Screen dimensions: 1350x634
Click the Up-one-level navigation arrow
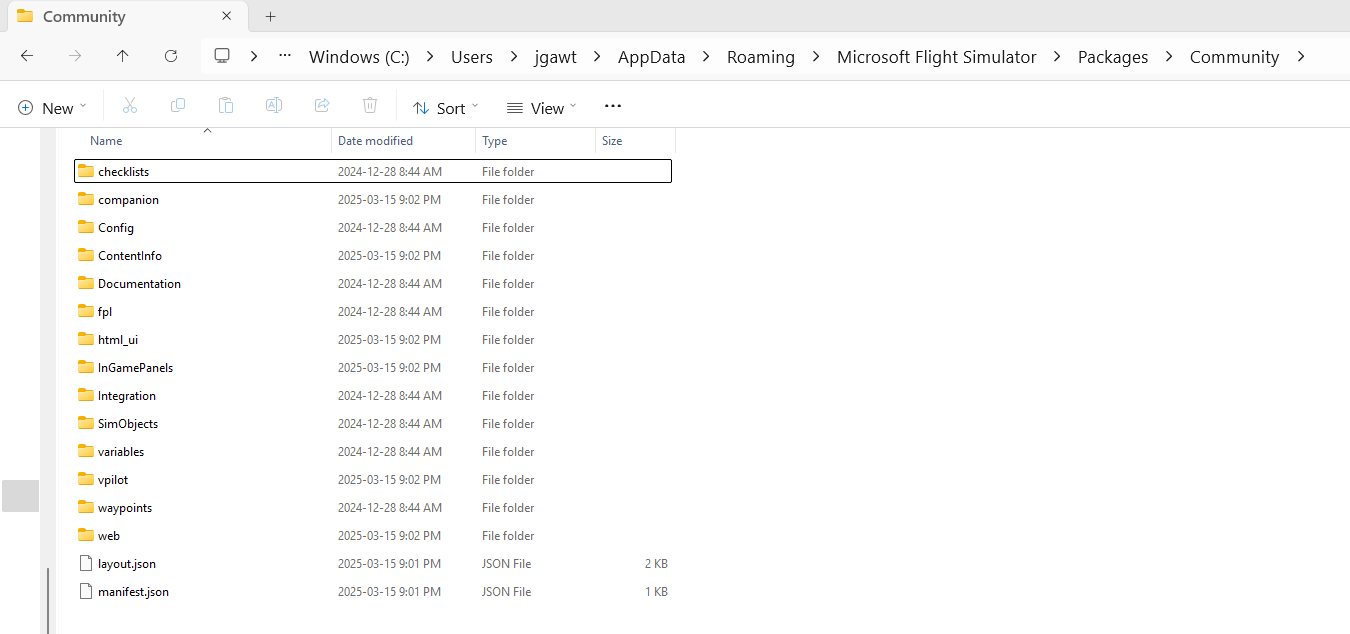point(122,57)
